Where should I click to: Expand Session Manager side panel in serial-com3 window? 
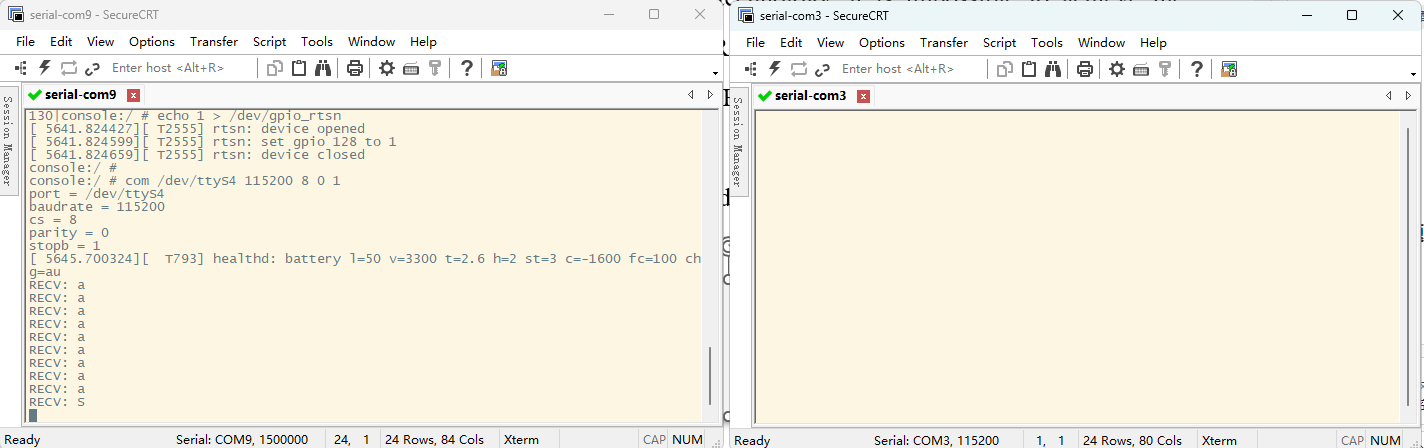[738, 141]
